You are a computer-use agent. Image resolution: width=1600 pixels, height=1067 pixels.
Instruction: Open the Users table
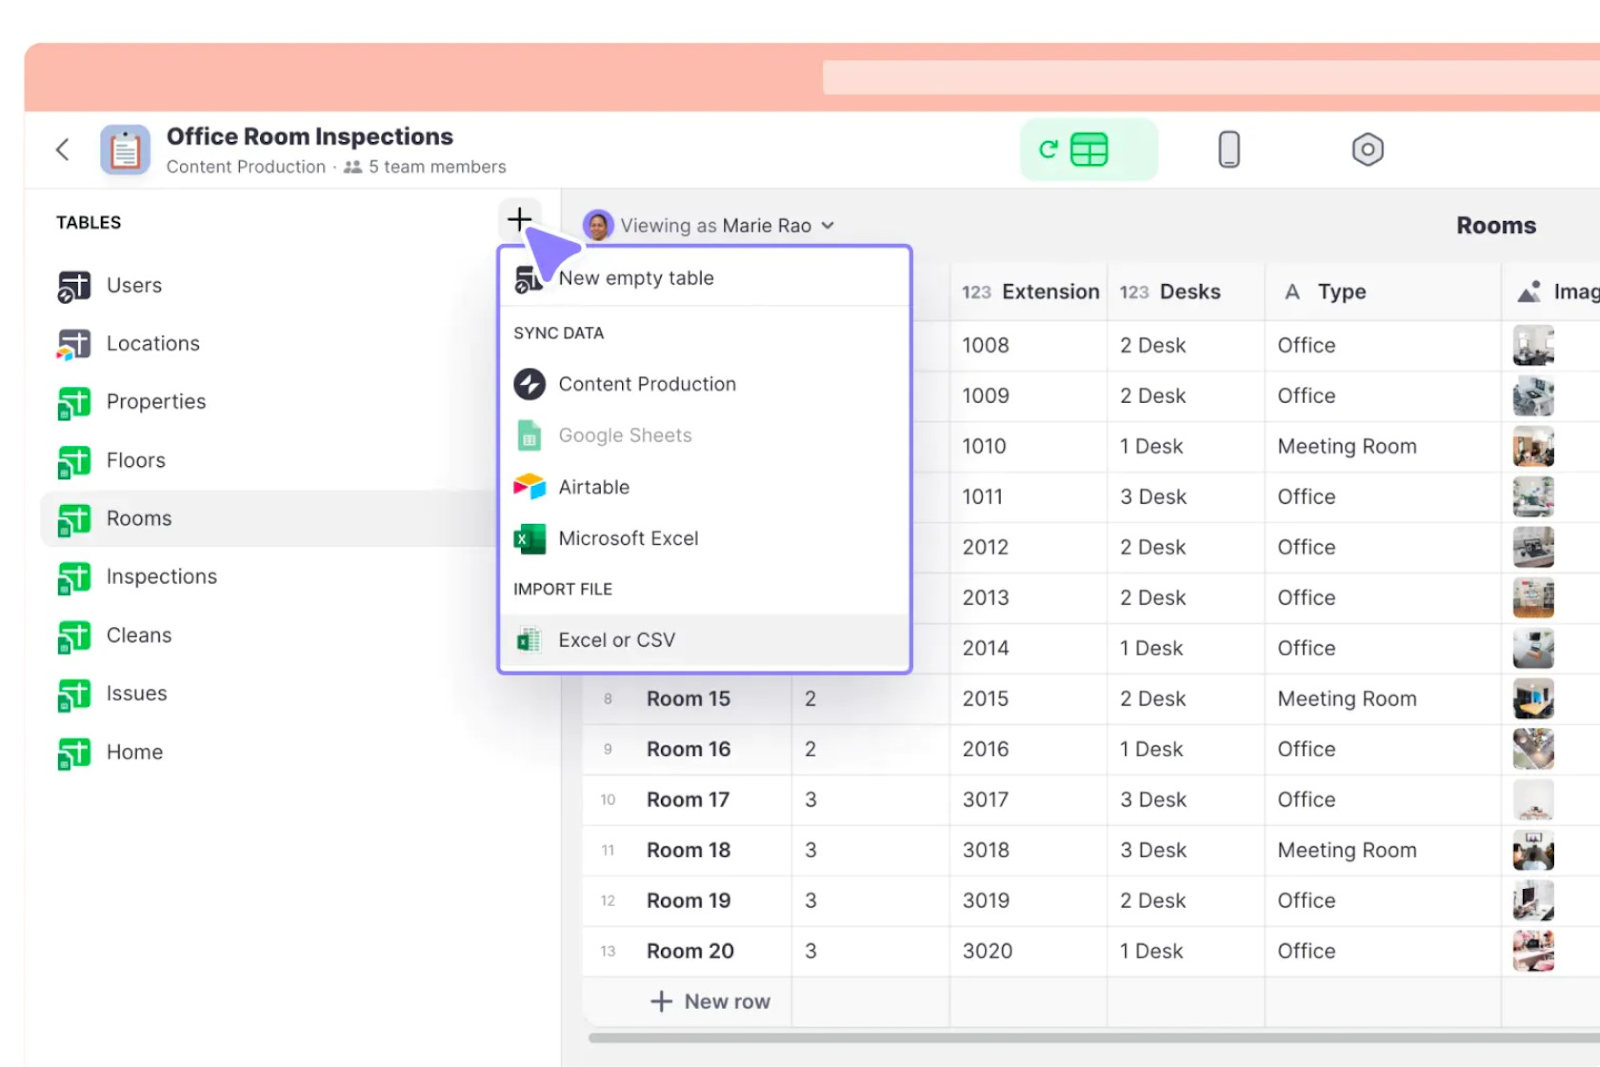[x=270, y=286]
